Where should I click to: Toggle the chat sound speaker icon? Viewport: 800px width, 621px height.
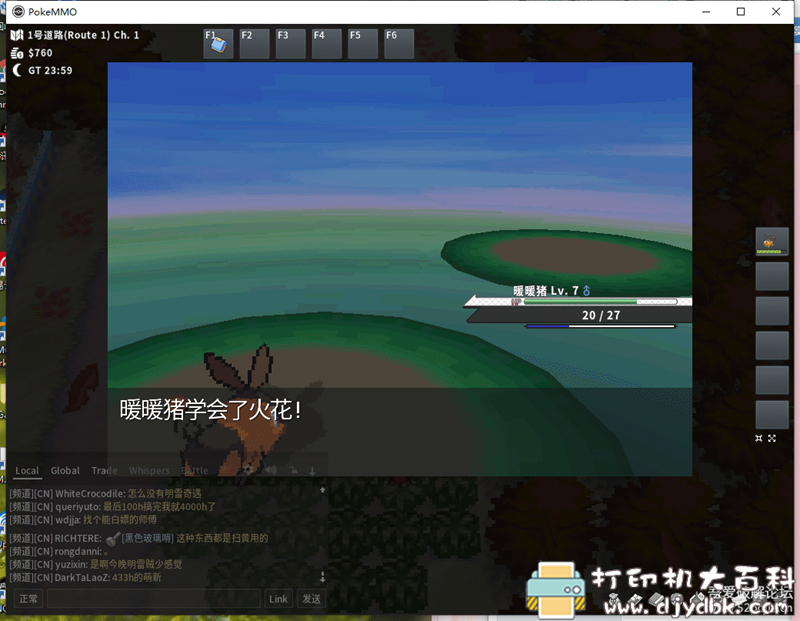[270, 470]
